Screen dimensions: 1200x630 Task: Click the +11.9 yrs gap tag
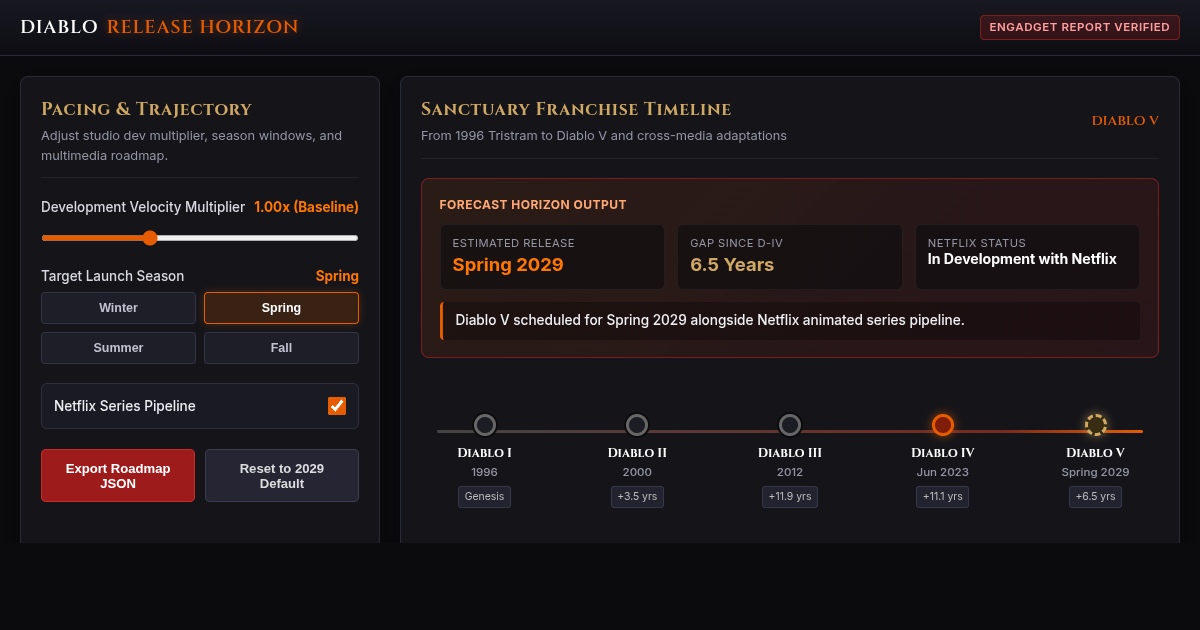pos(790,497)
